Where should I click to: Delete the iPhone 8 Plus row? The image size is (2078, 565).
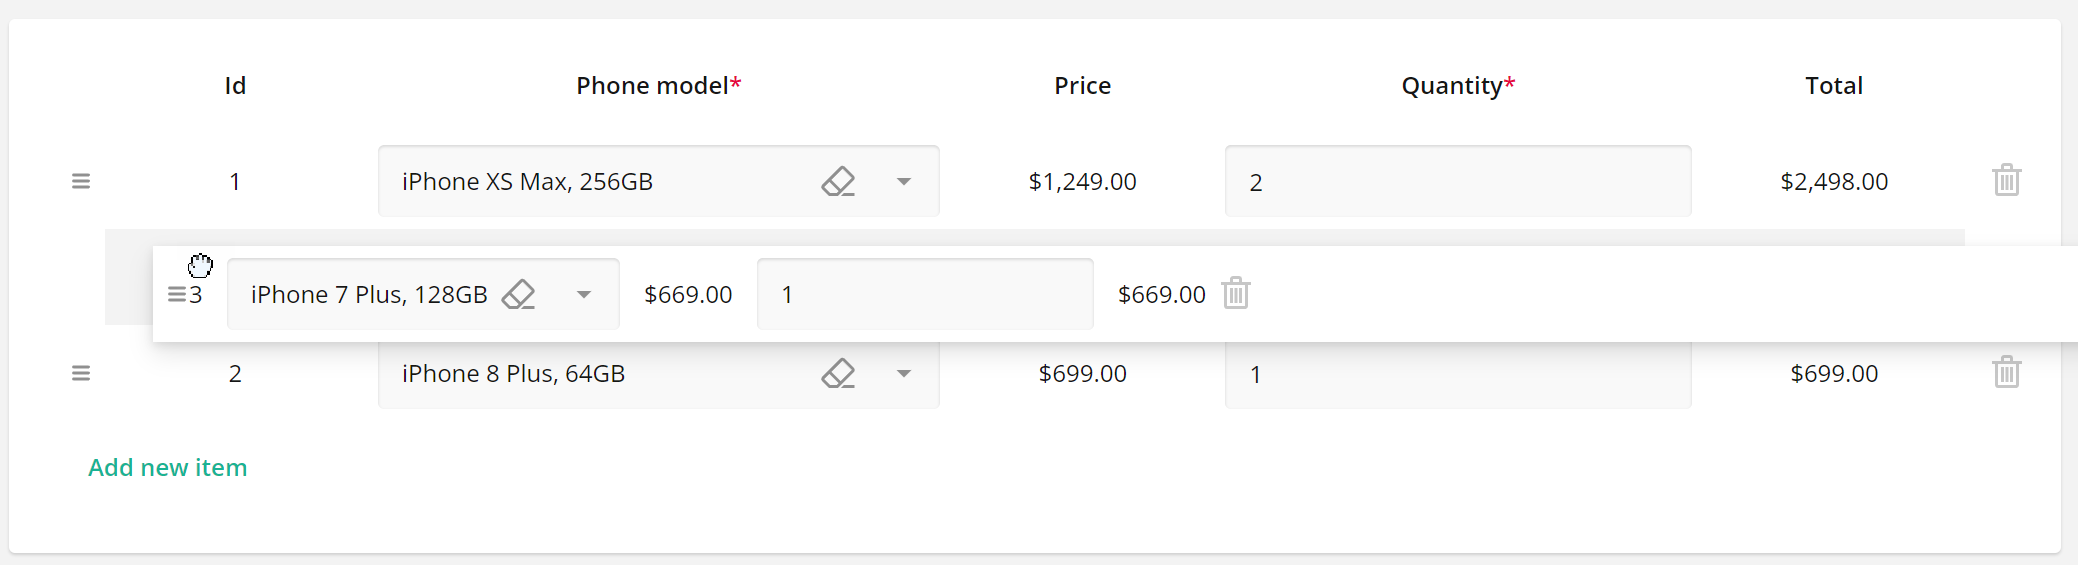(2006, 372)
